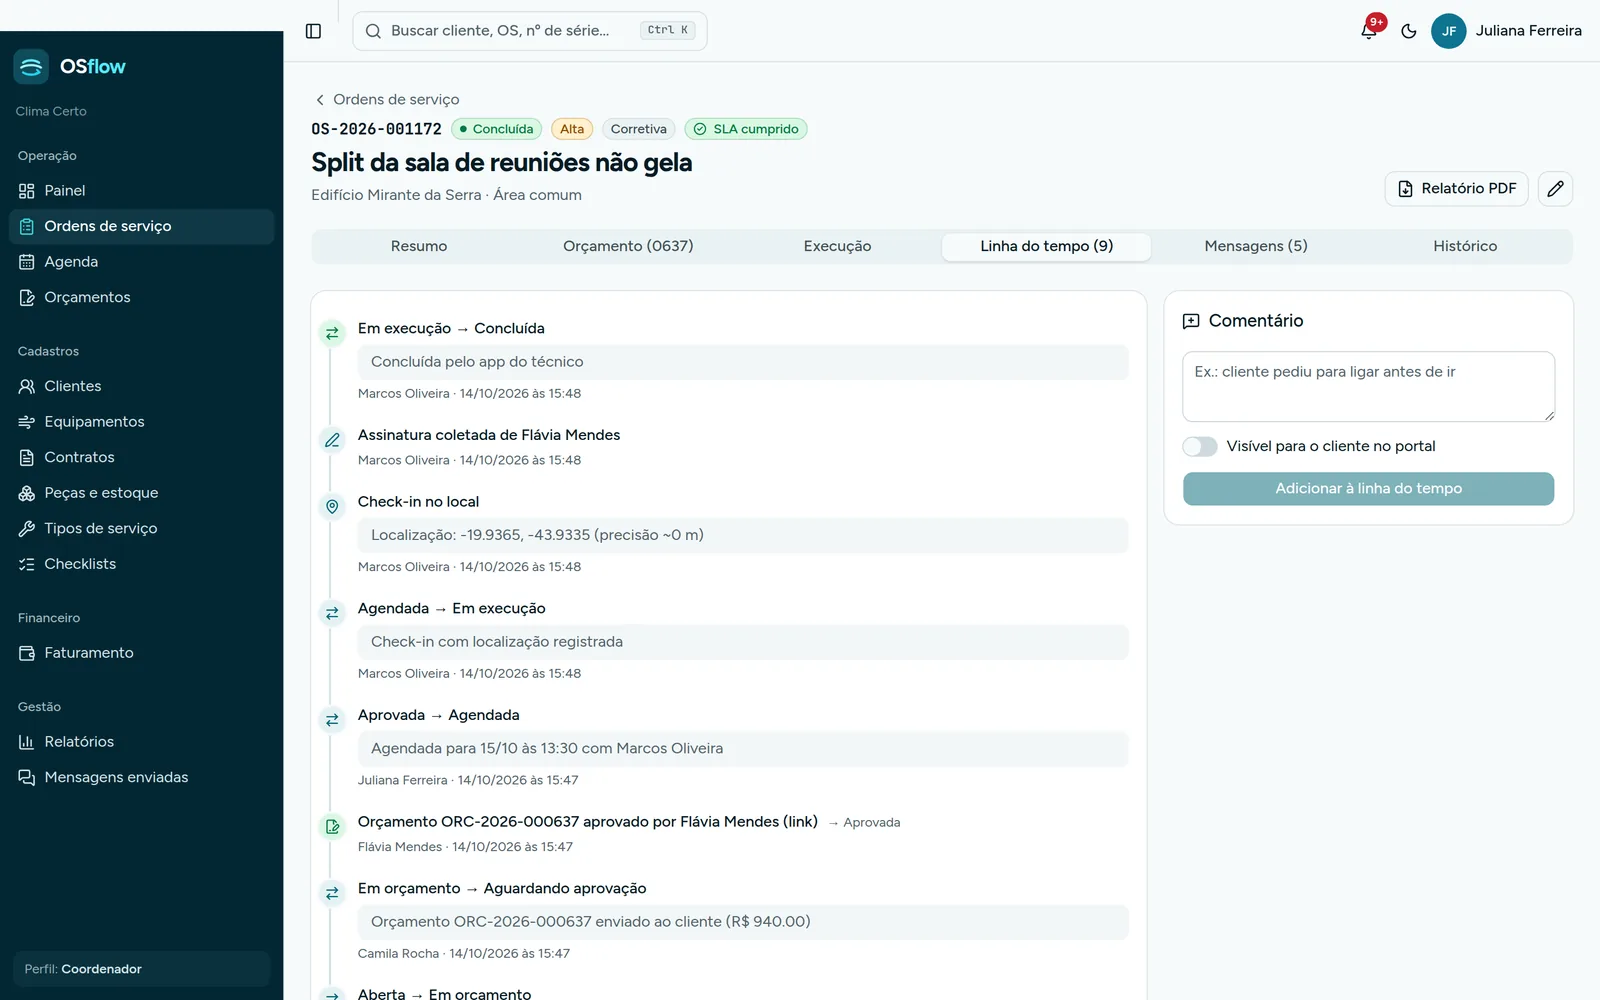Screen dimensions: 1600x1000
Task: Open Painel in the sidebar
Action: pyautogui.click(x=141, y=190)
